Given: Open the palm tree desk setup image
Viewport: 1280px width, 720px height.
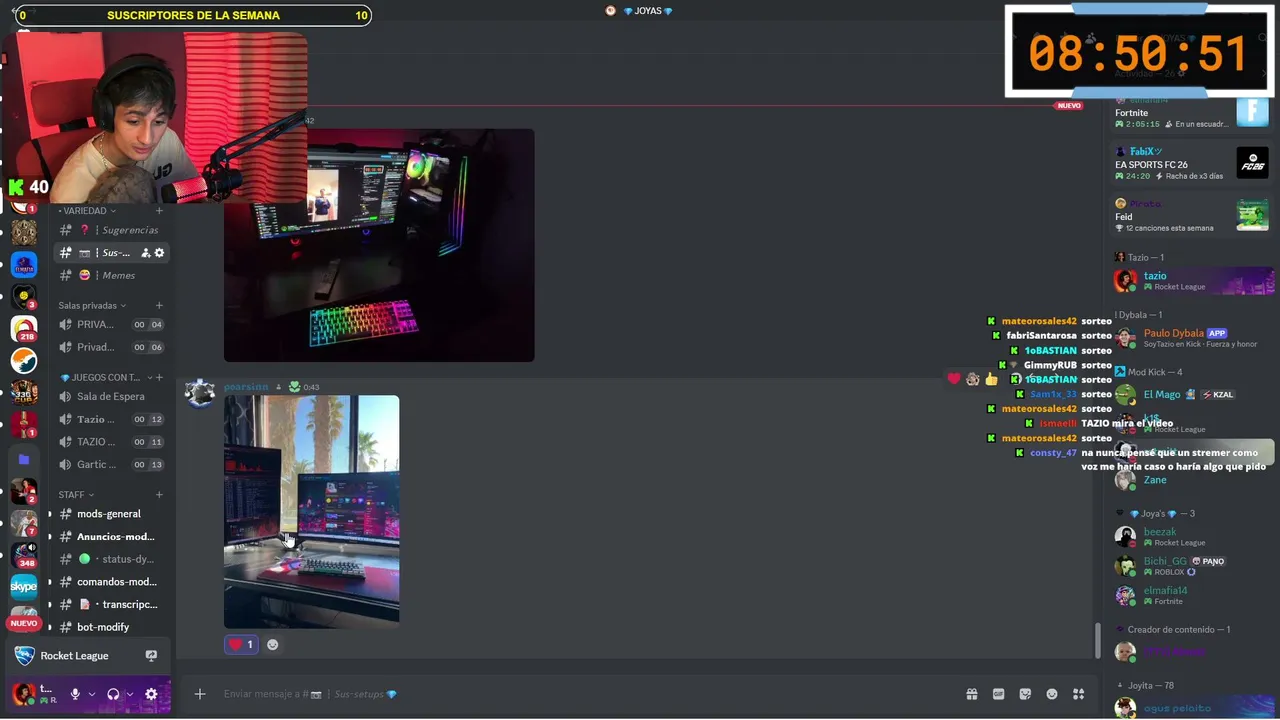Looking at the screenshot, I should click(311, 512).
